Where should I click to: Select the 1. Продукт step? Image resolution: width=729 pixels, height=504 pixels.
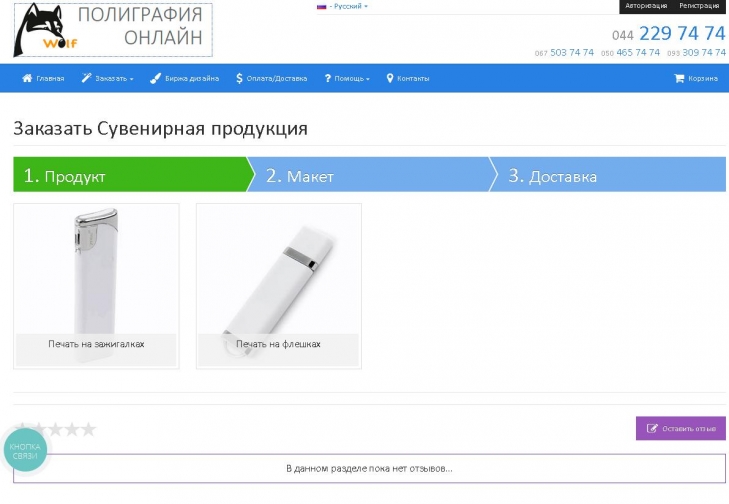point(134,174)
